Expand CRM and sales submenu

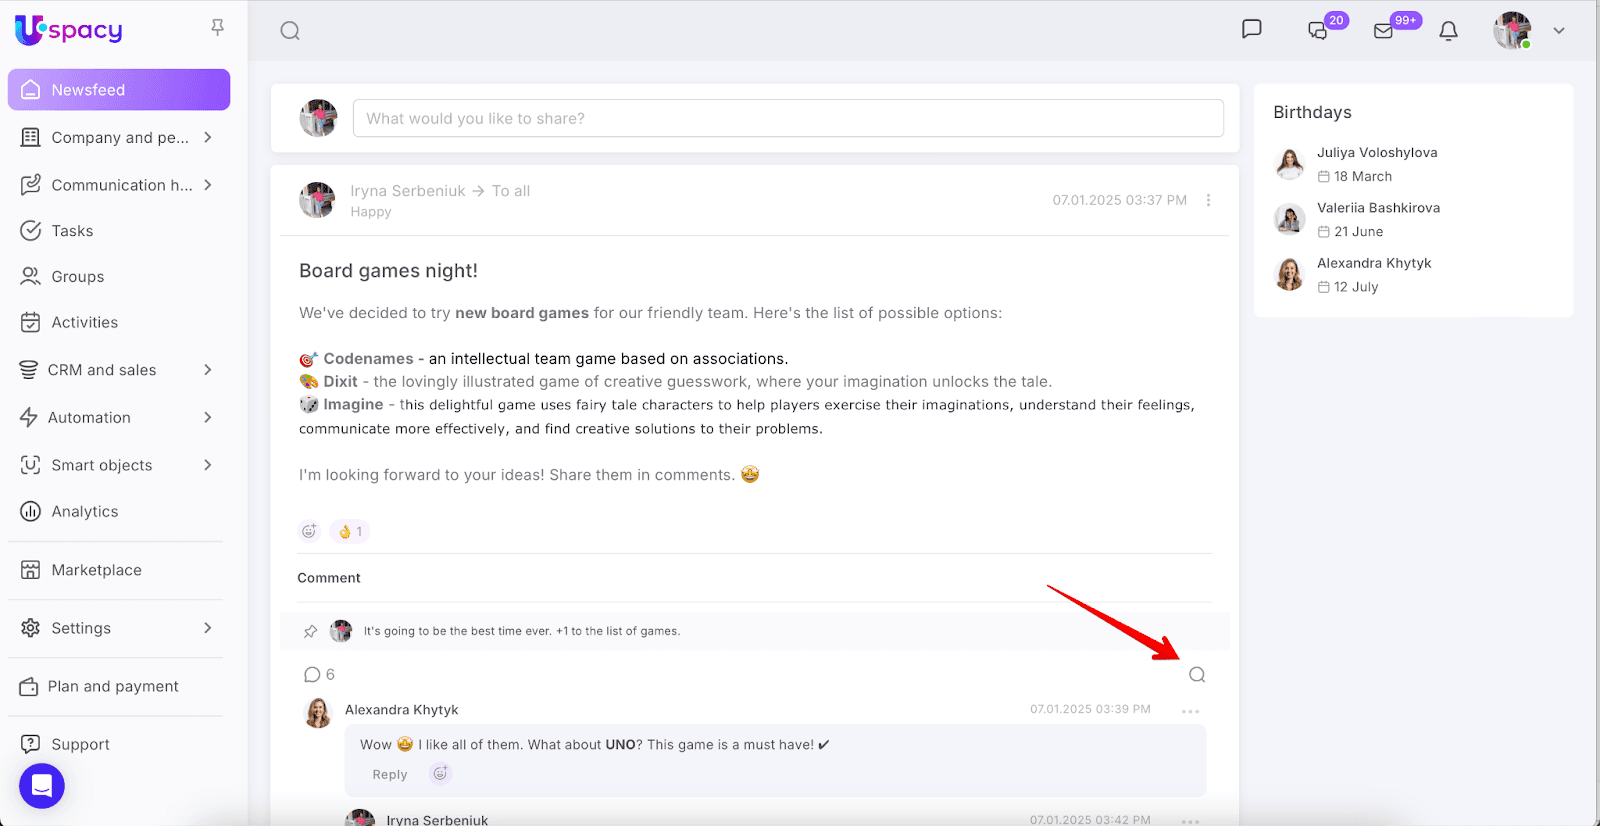click(208, 370)
